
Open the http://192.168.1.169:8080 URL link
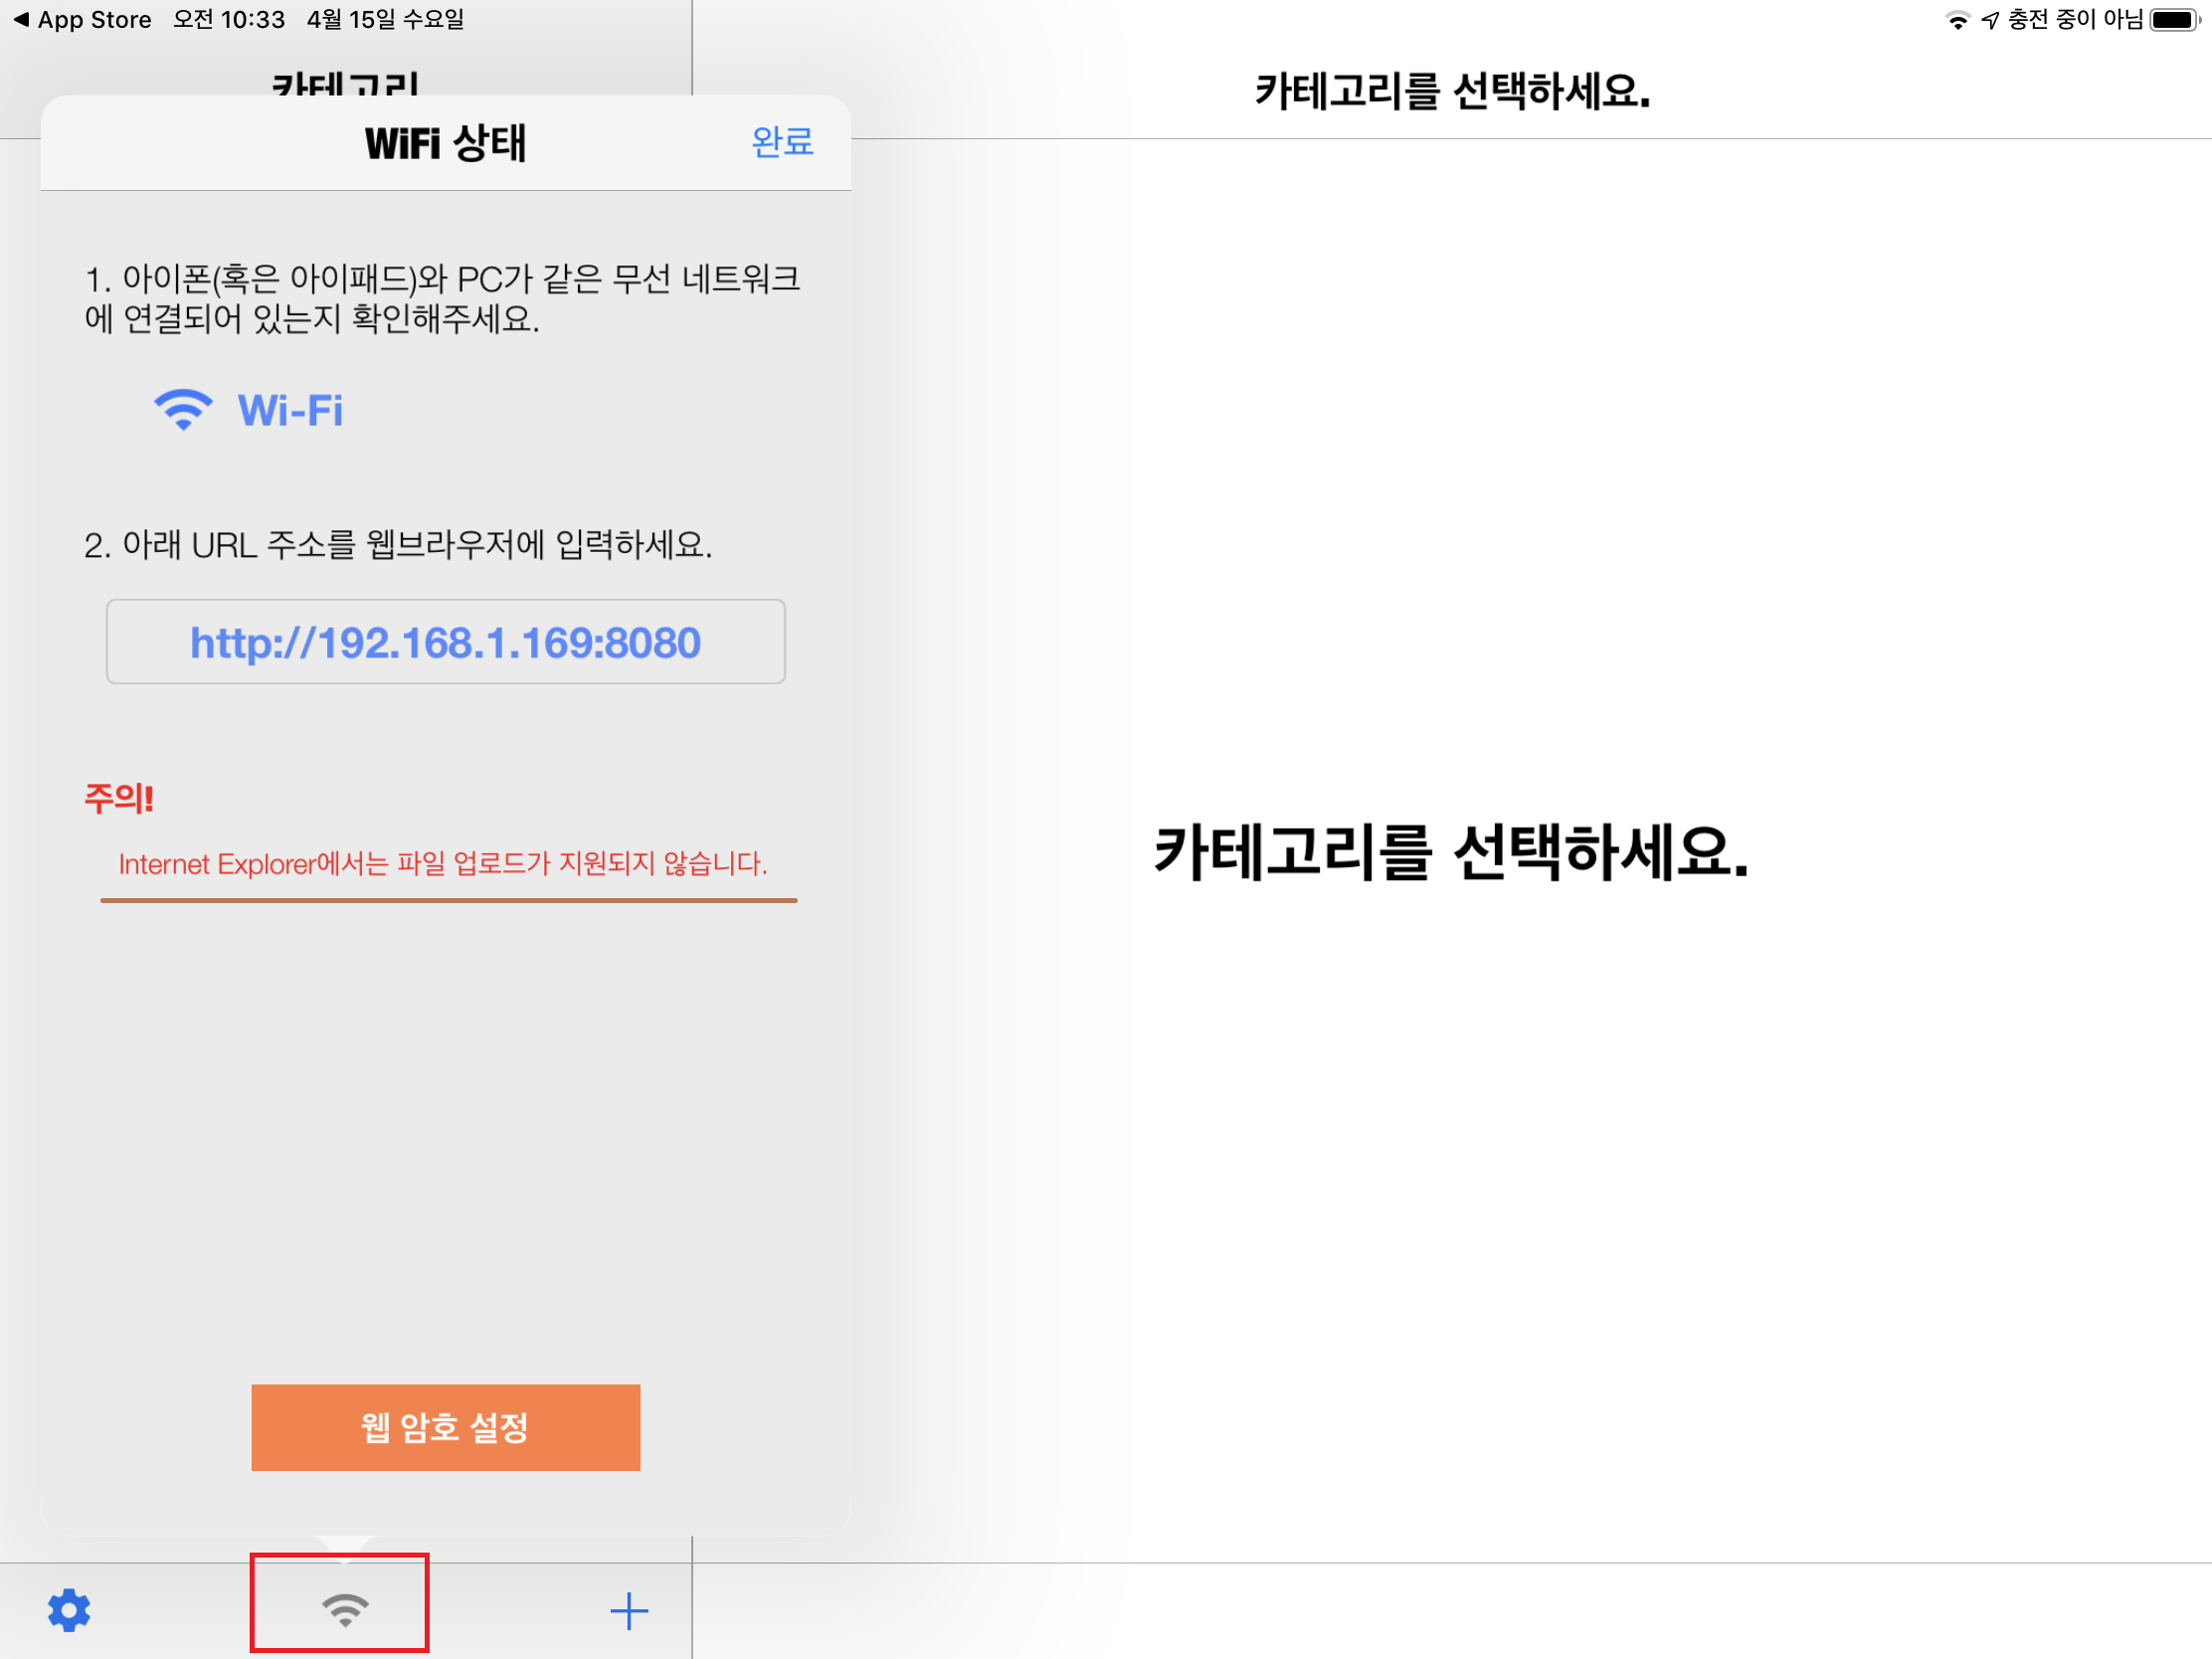(x=445, y=642)
